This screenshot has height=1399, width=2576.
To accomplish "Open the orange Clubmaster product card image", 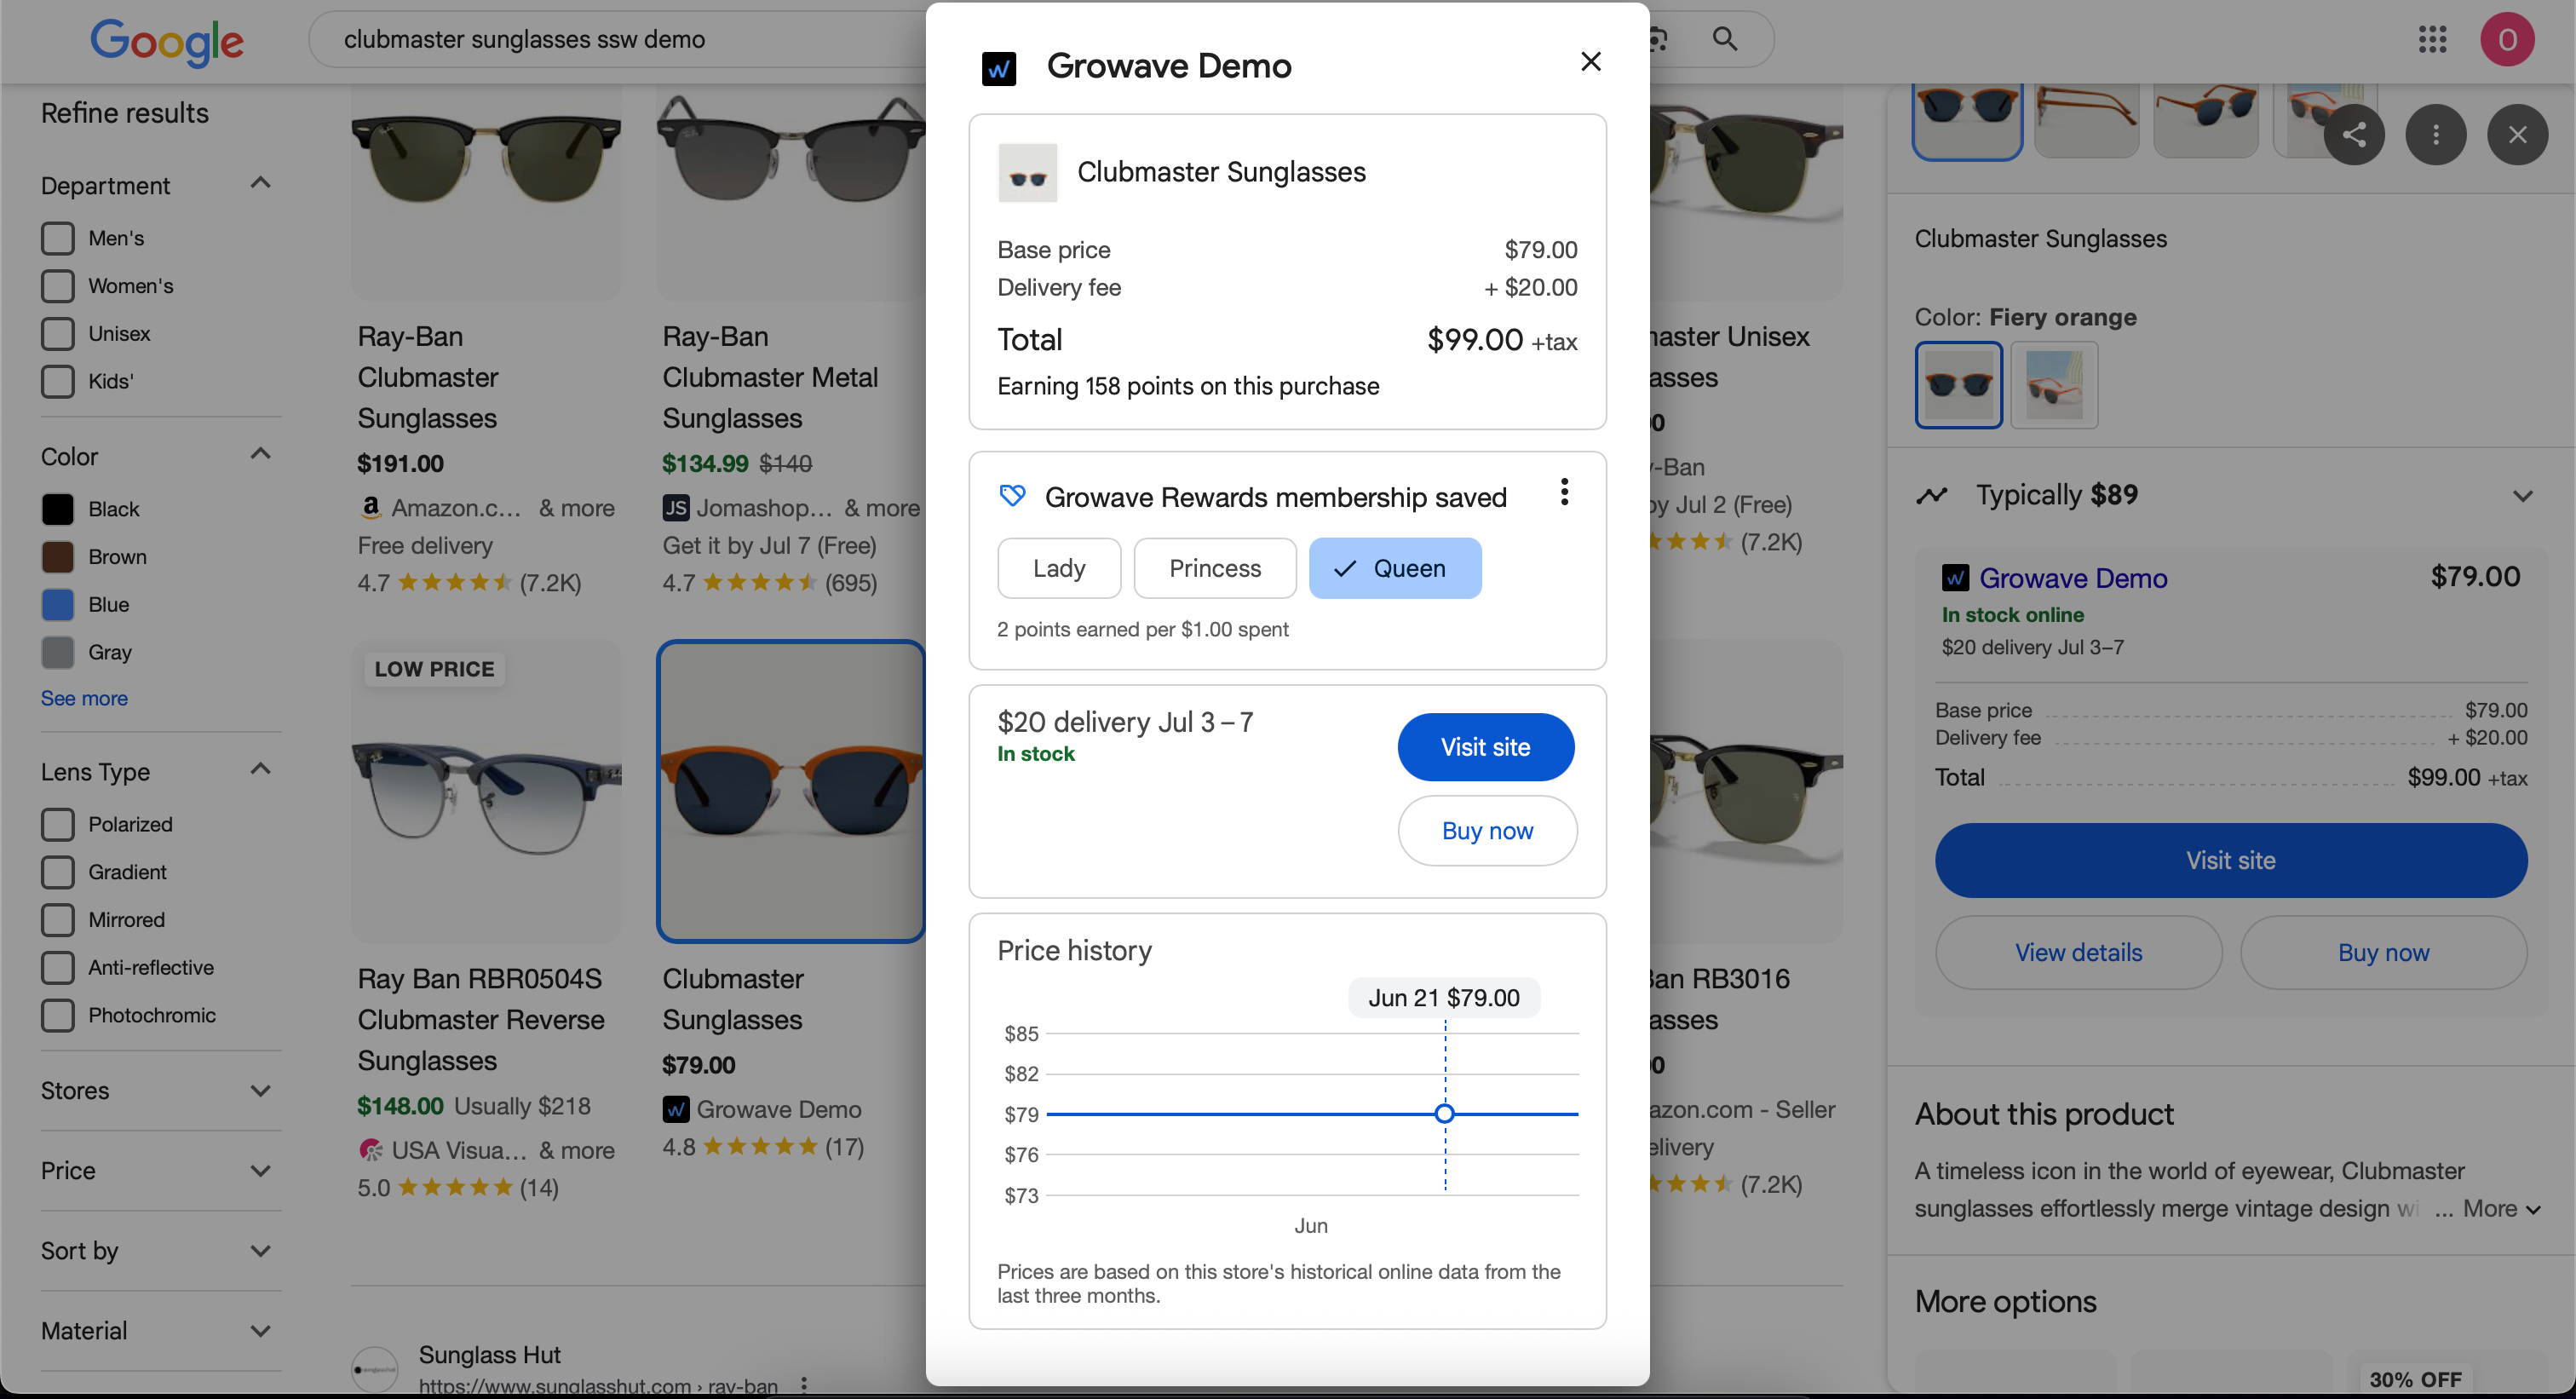I will [x=791, y=791].
